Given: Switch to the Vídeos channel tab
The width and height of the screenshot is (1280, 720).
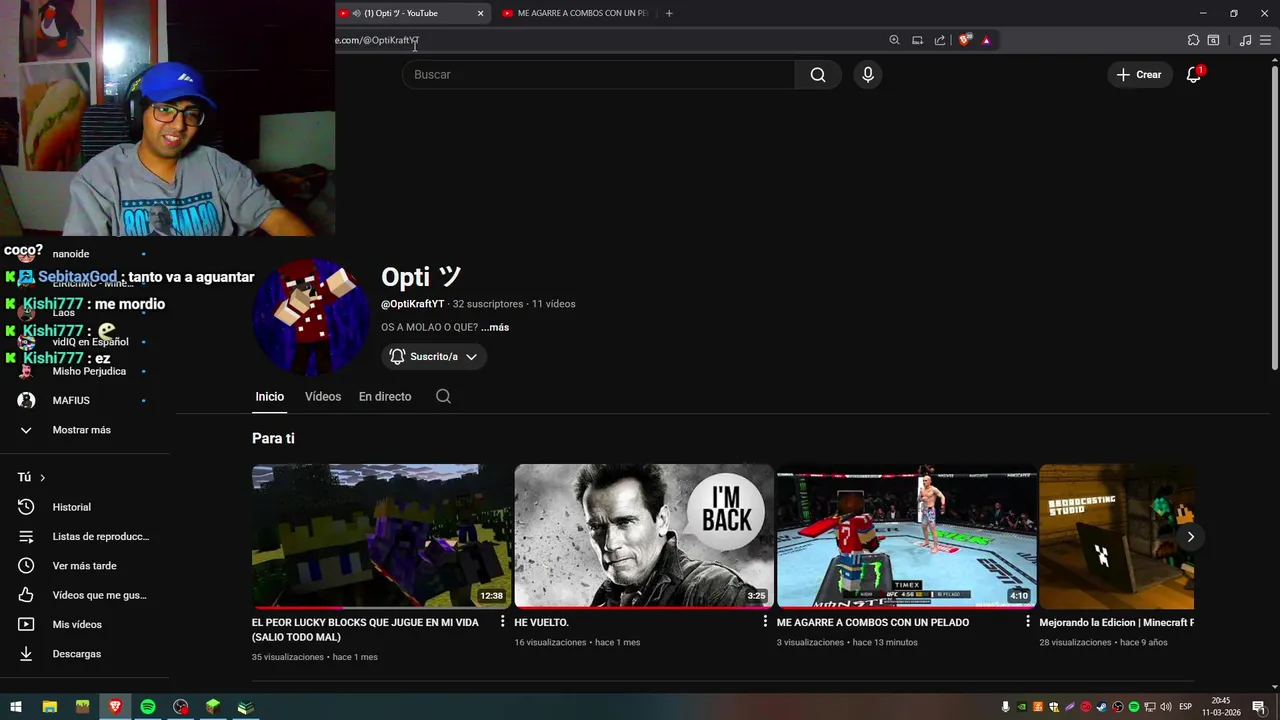Looking at the screenshot, I should (x=323, y=397).
